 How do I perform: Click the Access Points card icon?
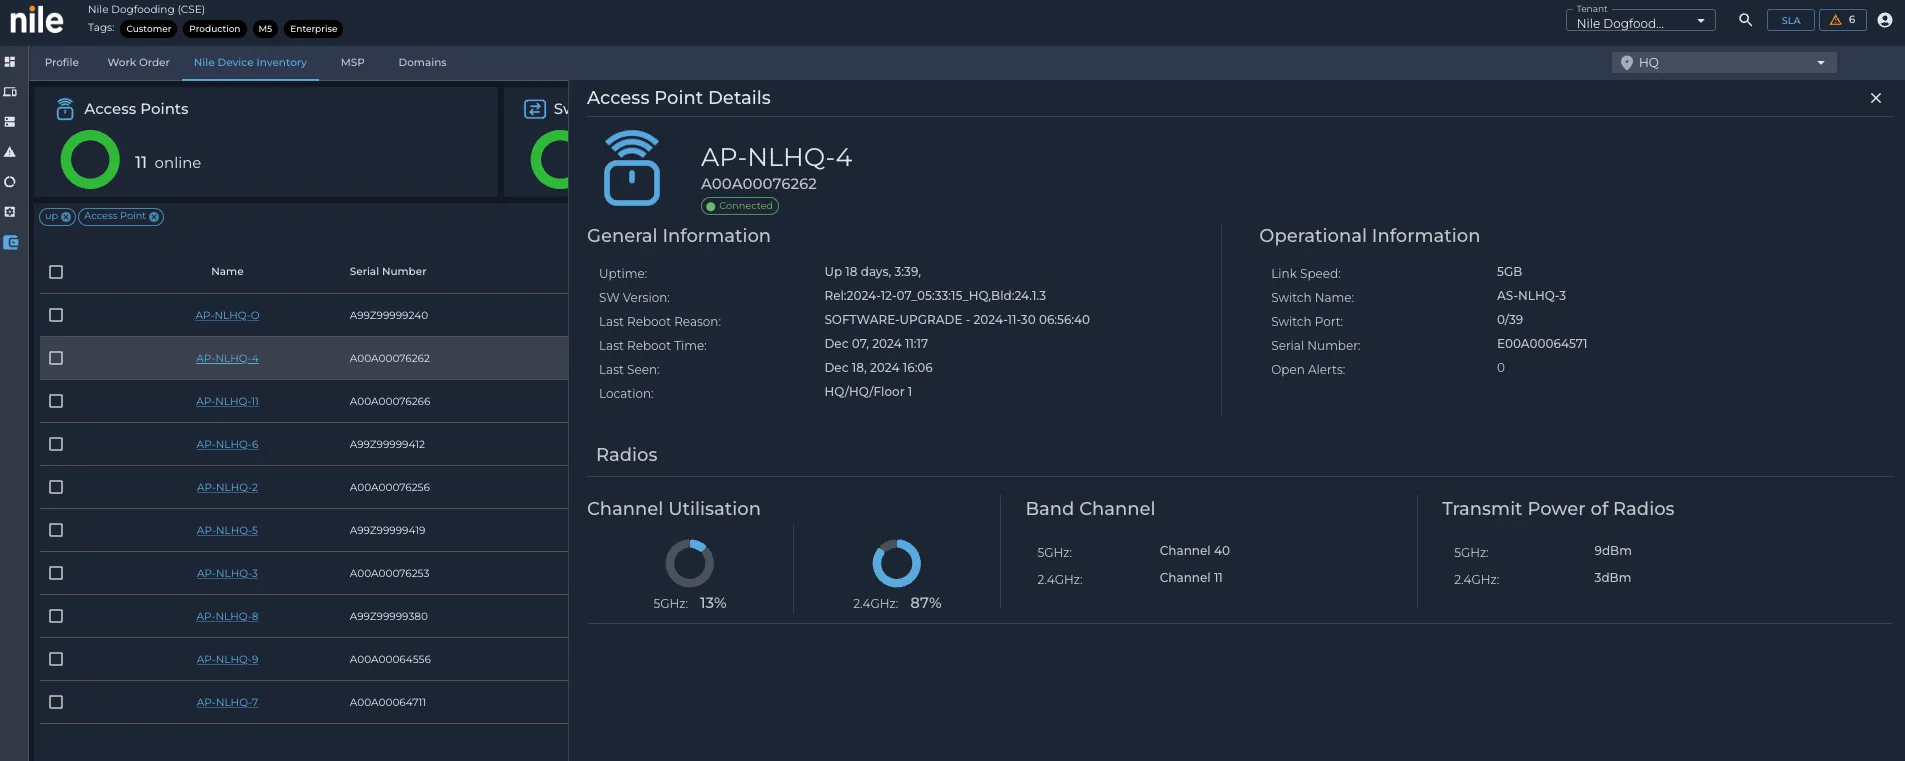[x=65, y=108]
